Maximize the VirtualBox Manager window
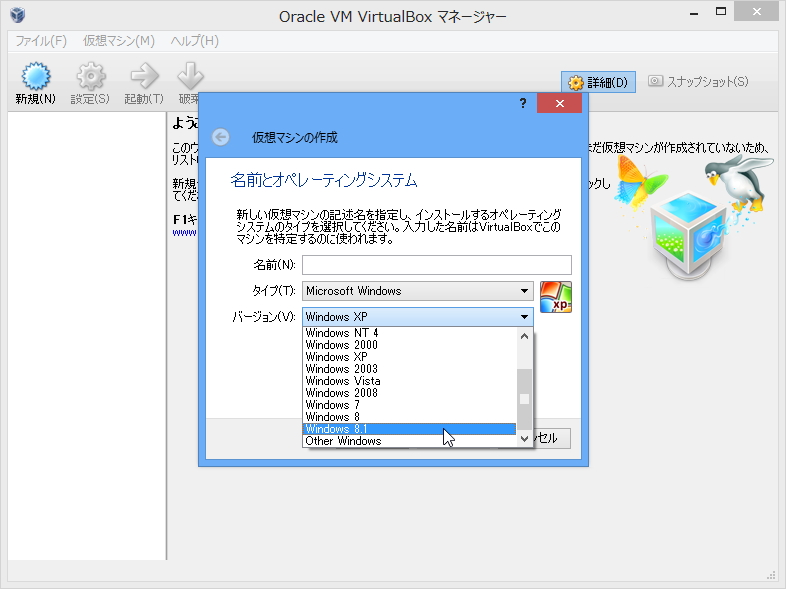The width and height of the screenshot is (786, 589). pos(721,12)
